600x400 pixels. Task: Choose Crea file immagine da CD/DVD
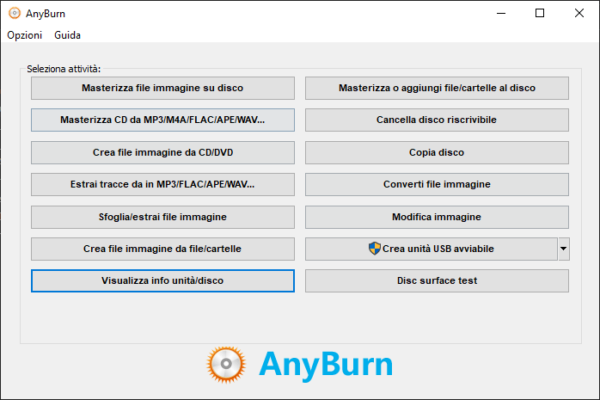(163, 152)
